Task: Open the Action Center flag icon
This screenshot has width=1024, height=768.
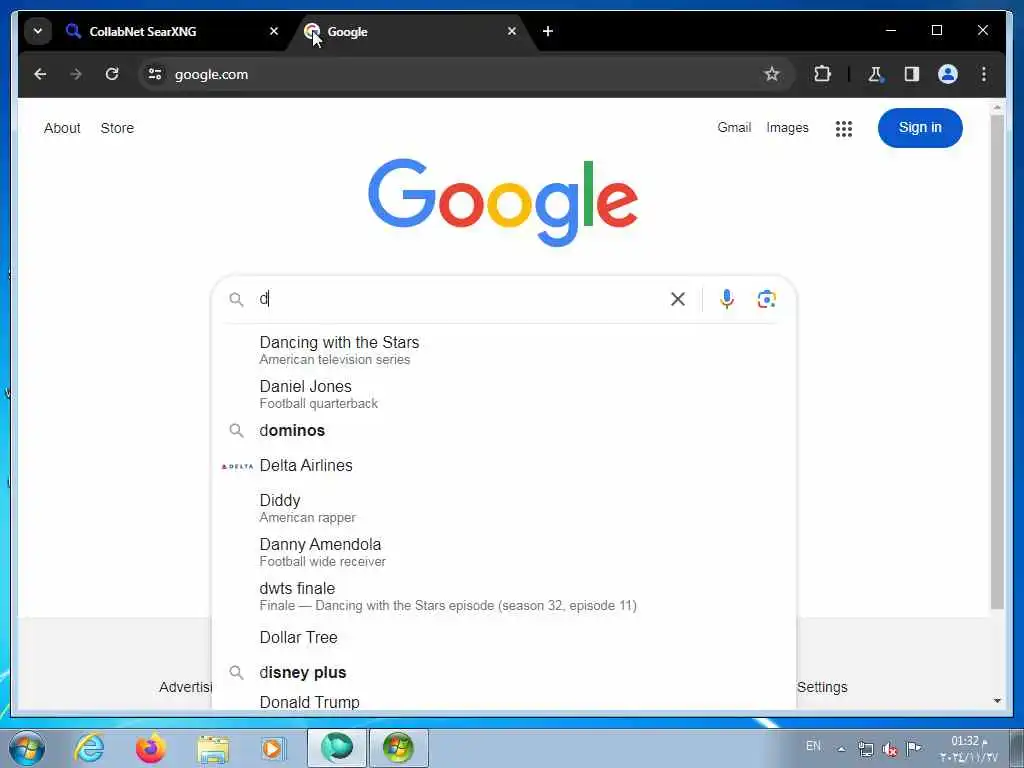Action: 914,748
